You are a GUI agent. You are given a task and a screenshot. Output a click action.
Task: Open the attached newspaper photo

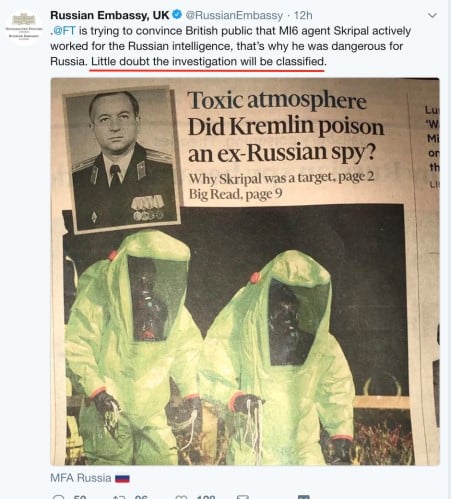[x=245, y=271]
